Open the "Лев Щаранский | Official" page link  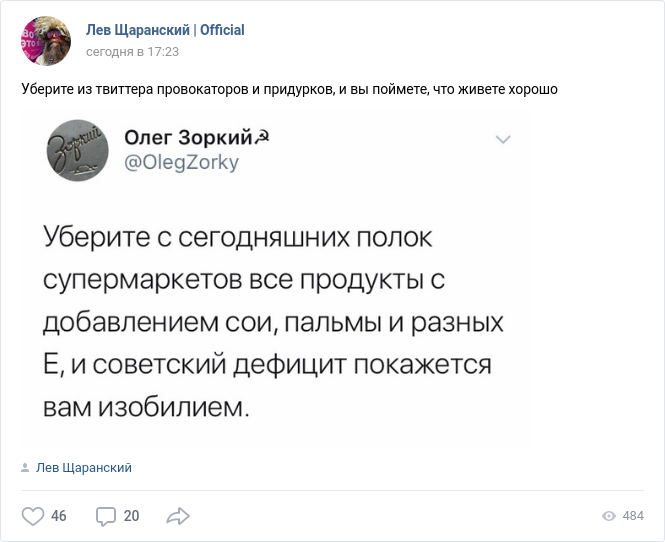point(165,30)
